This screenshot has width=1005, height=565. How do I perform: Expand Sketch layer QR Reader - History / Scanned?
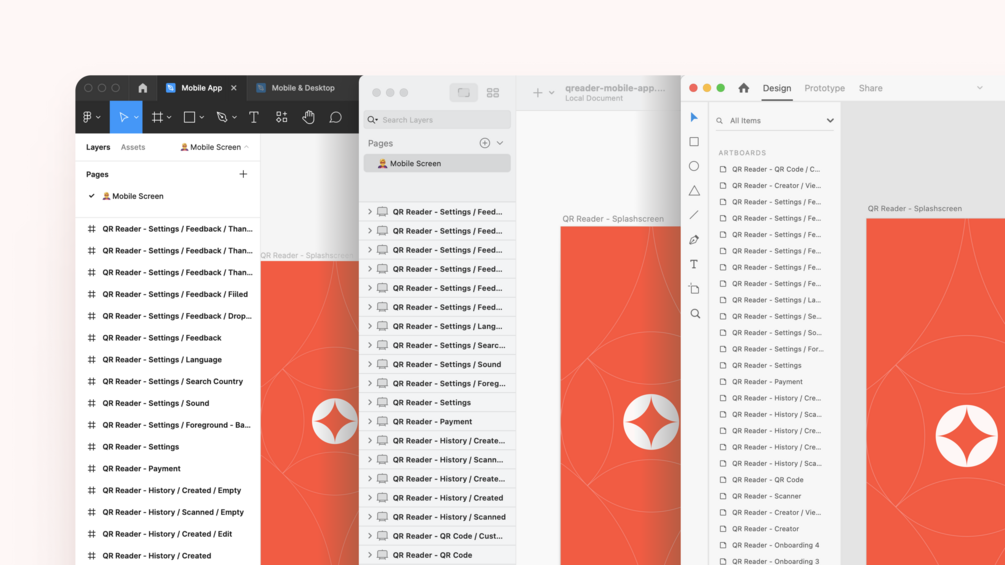click(370, 517)
